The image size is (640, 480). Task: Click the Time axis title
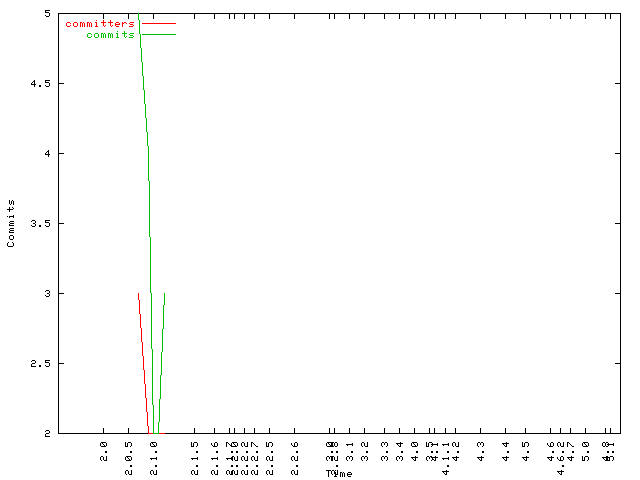tap(338, 473)
